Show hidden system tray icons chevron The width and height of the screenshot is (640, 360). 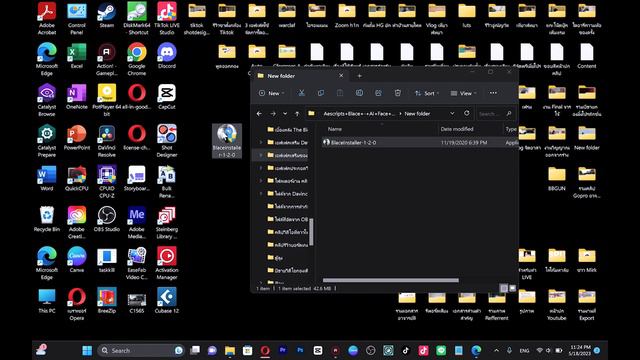pos(496,350)
